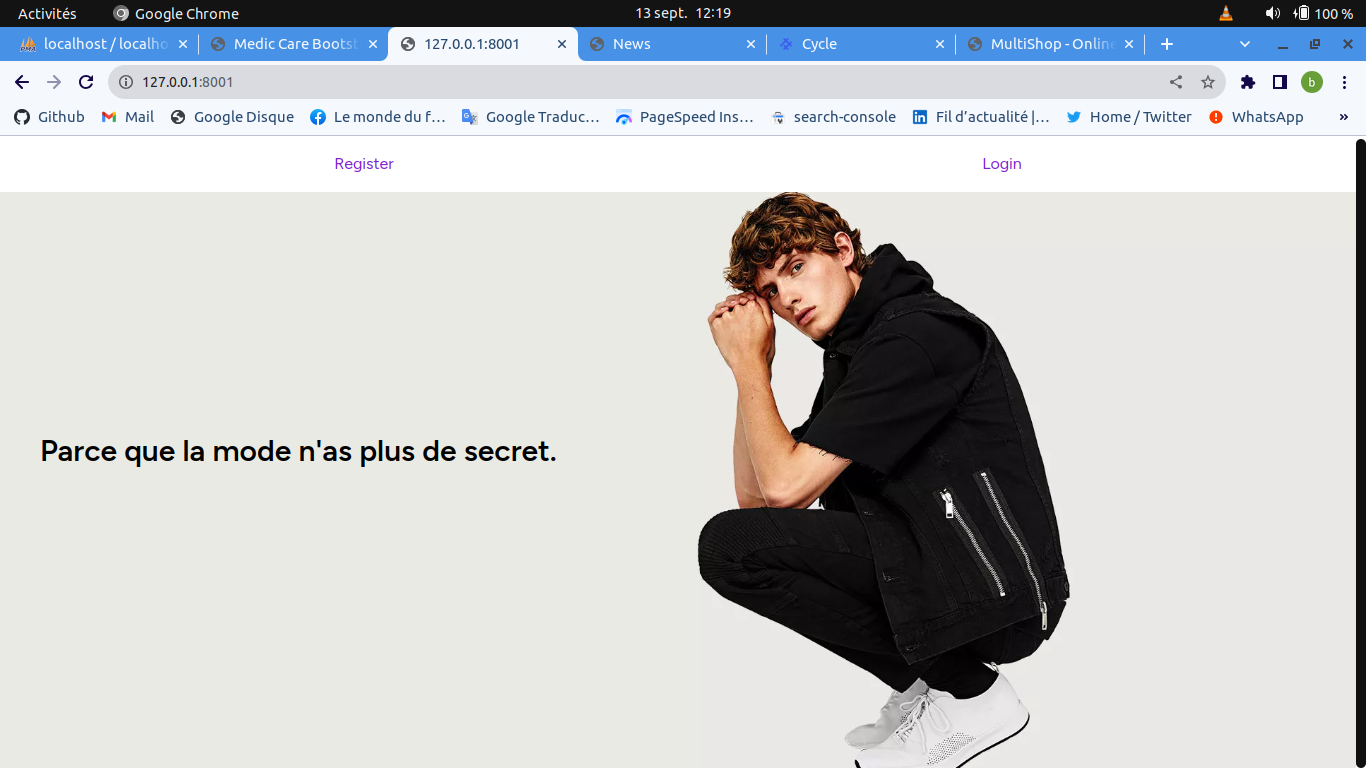Open the Chrome three-dot menu
The width and height of the screenshot is (1366, 768).
[1344, 82]
